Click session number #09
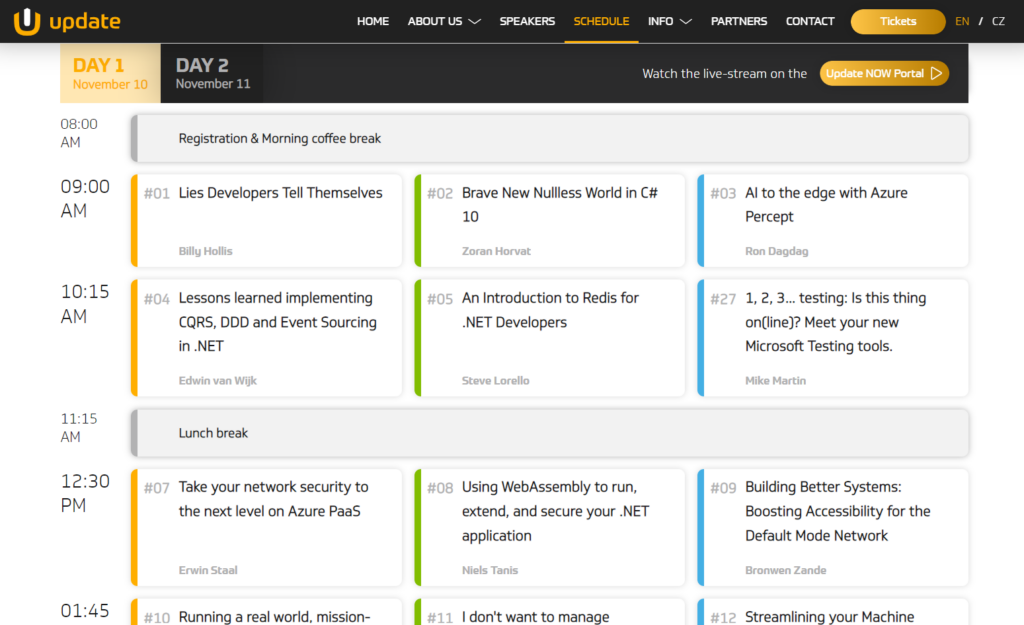 tap(723, 489)
